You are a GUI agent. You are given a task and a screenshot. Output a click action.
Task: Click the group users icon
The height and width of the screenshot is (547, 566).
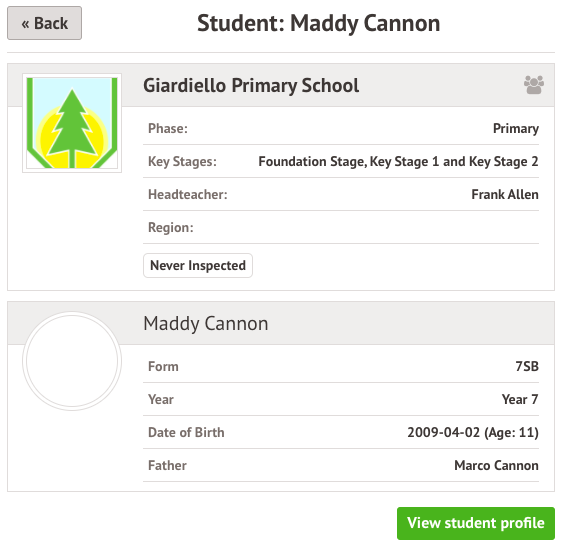[534, 85]
